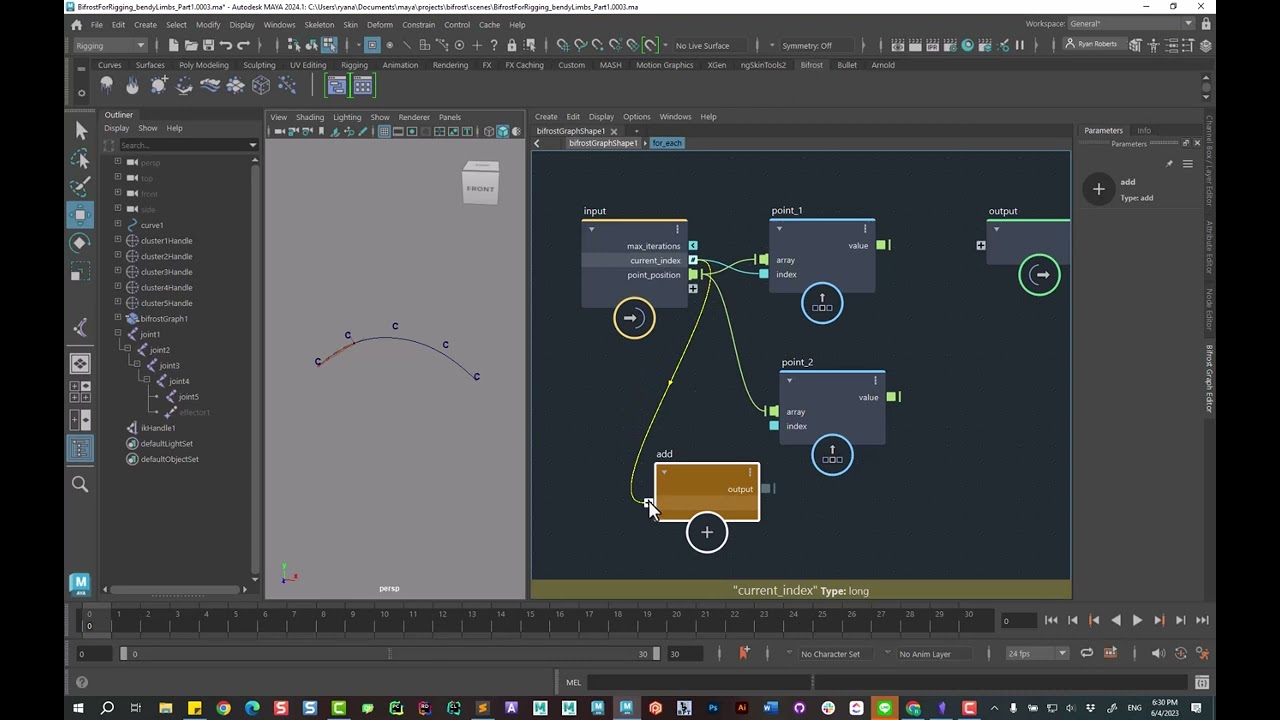This screenshot has height=720, width=1280.
Task: Click the IPR render icon
Action: click(932, 45)
